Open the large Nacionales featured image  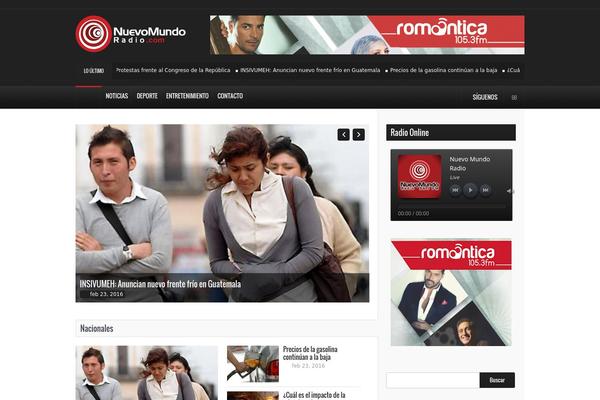click(147, 373)
